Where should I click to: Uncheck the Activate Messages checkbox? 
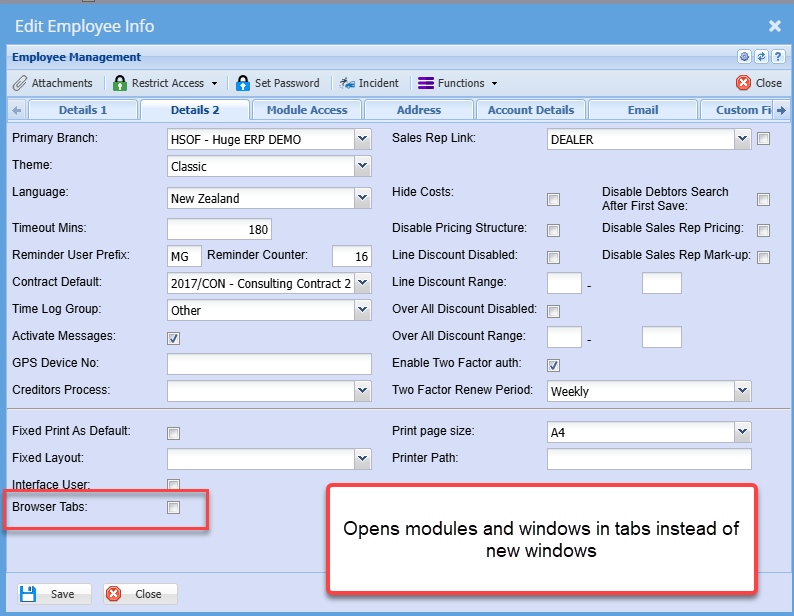pyautogui.click(x=174, y=338)
